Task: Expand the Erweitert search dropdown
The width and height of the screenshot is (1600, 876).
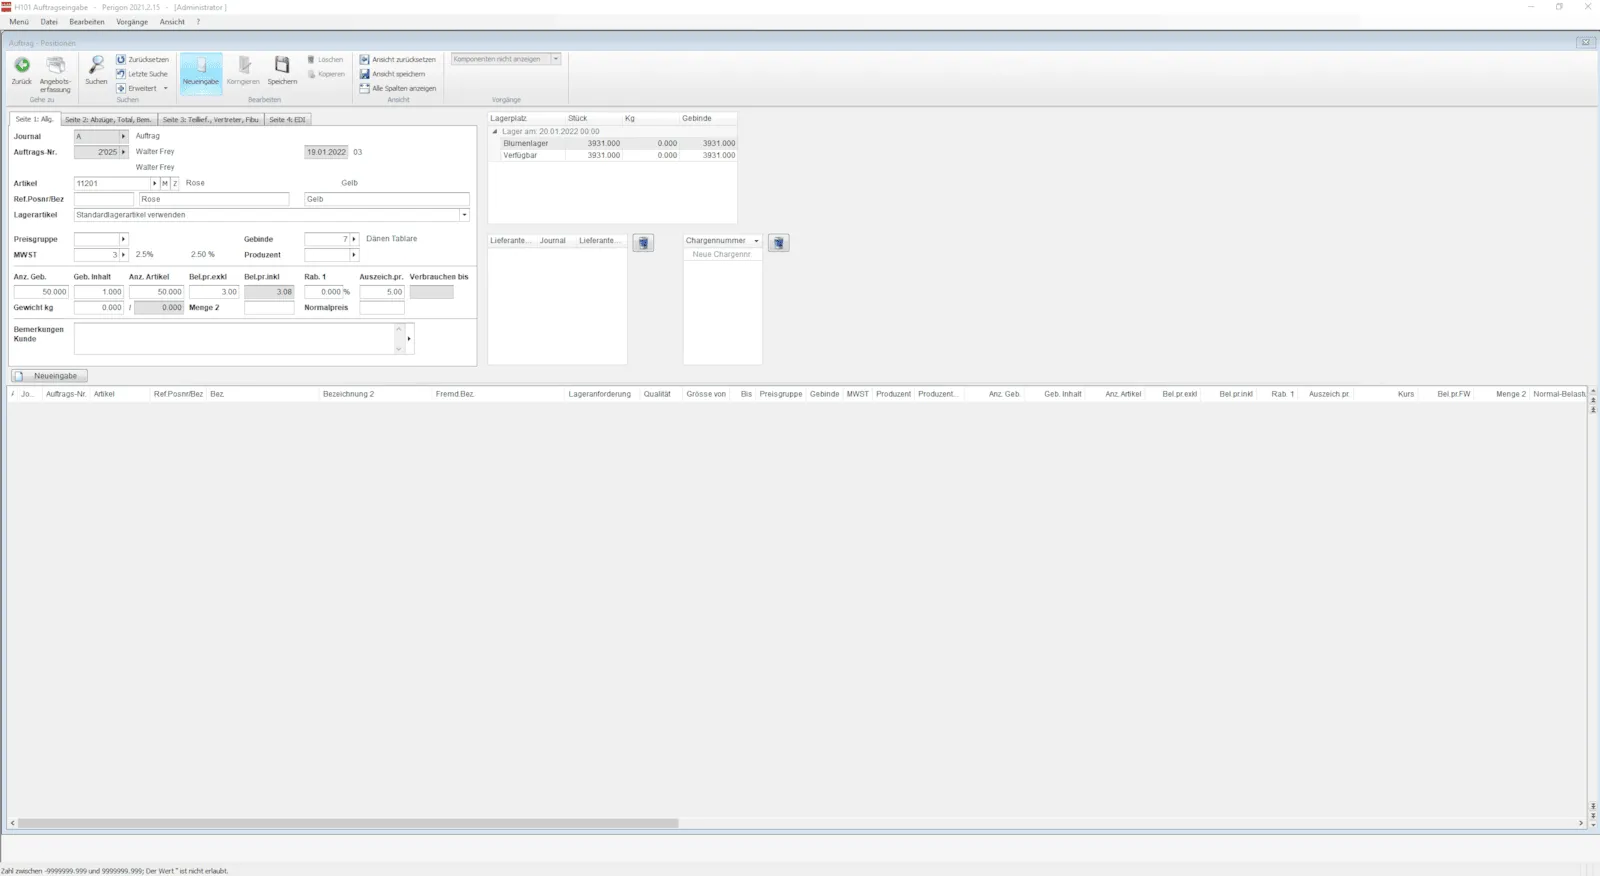Action: click(166, 88)
